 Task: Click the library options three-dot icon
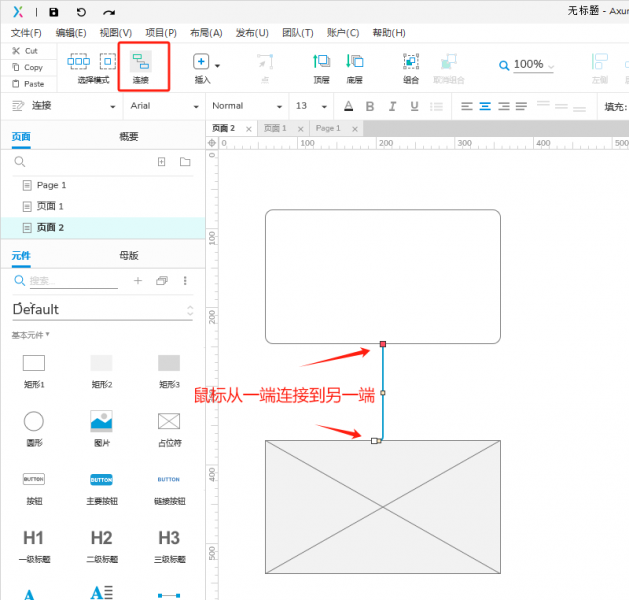[185, 281]
